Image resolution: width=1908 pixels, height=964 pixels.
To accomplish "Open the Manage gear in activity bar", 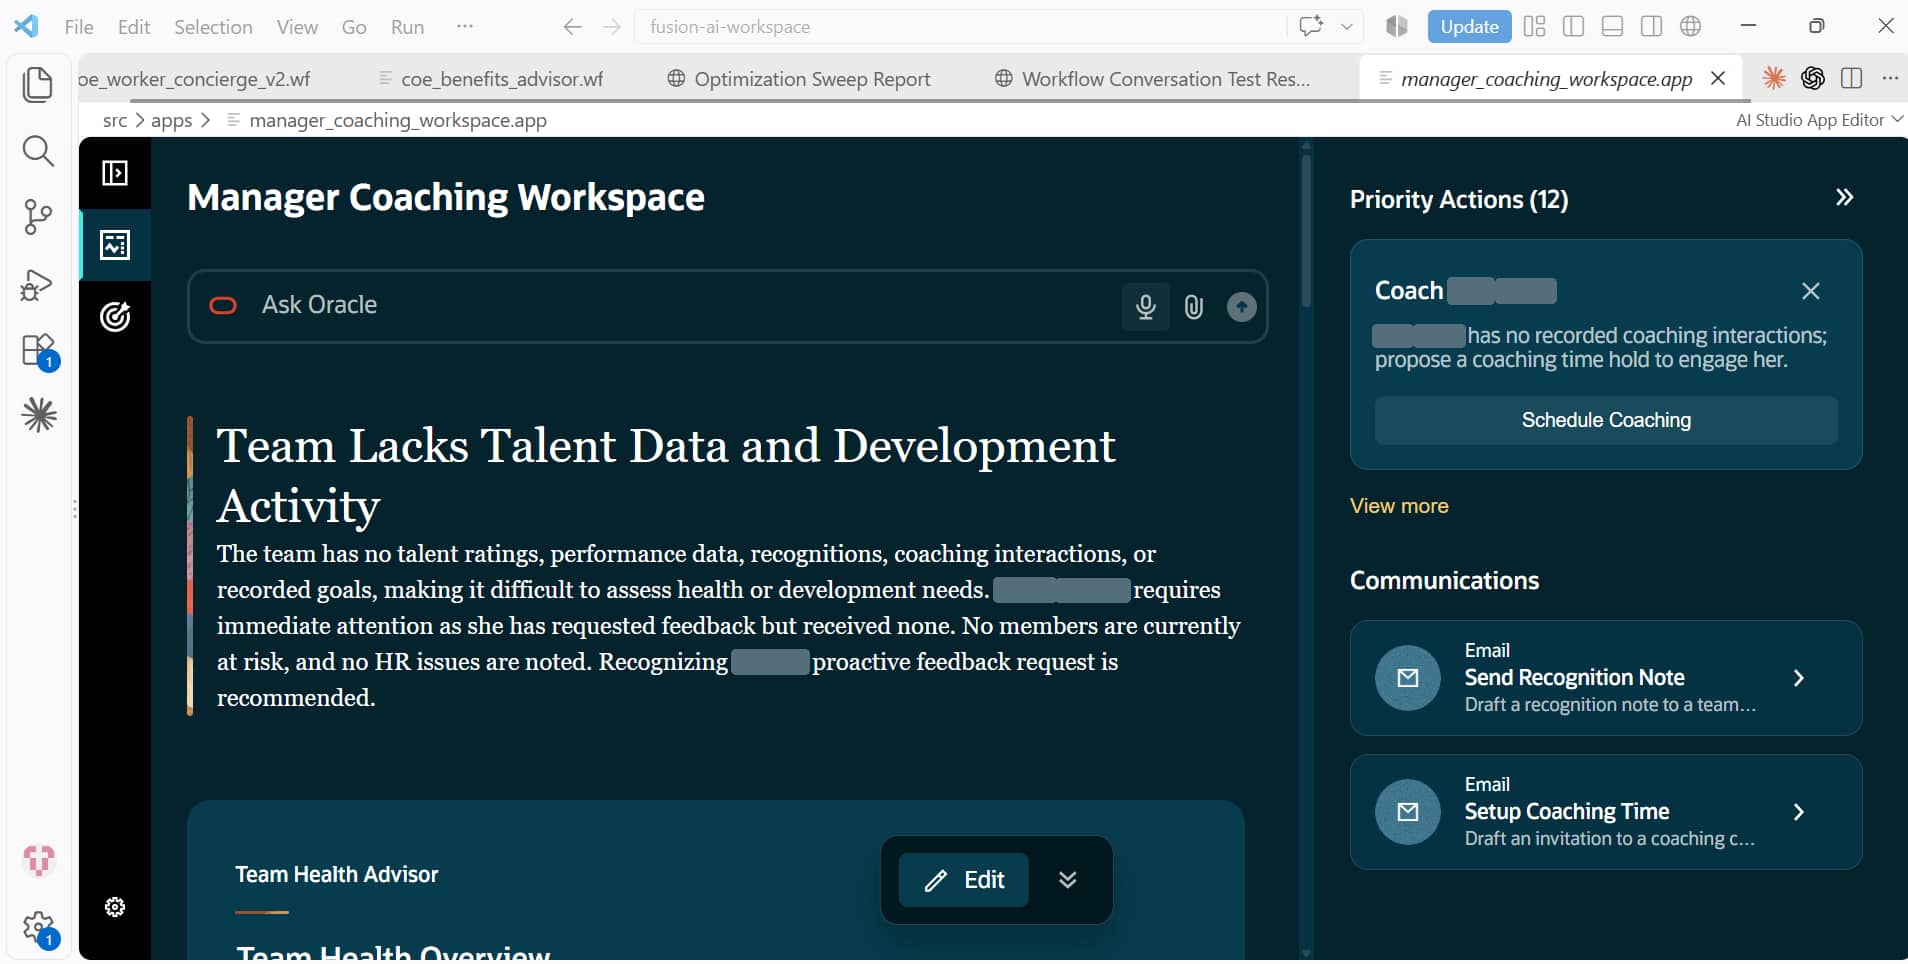I will (39, 928).
